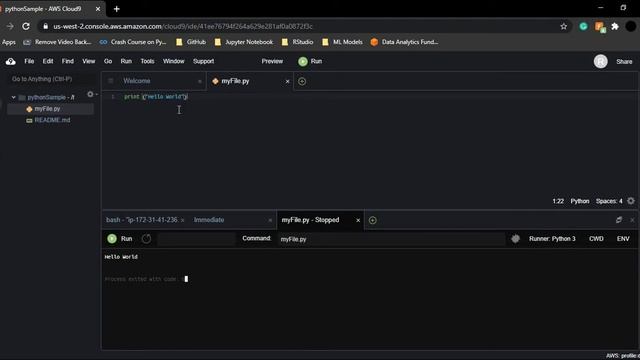The image size is (640, 360).
Task: Open the Runner: Python 3 selector
Action: click(552, 238)
